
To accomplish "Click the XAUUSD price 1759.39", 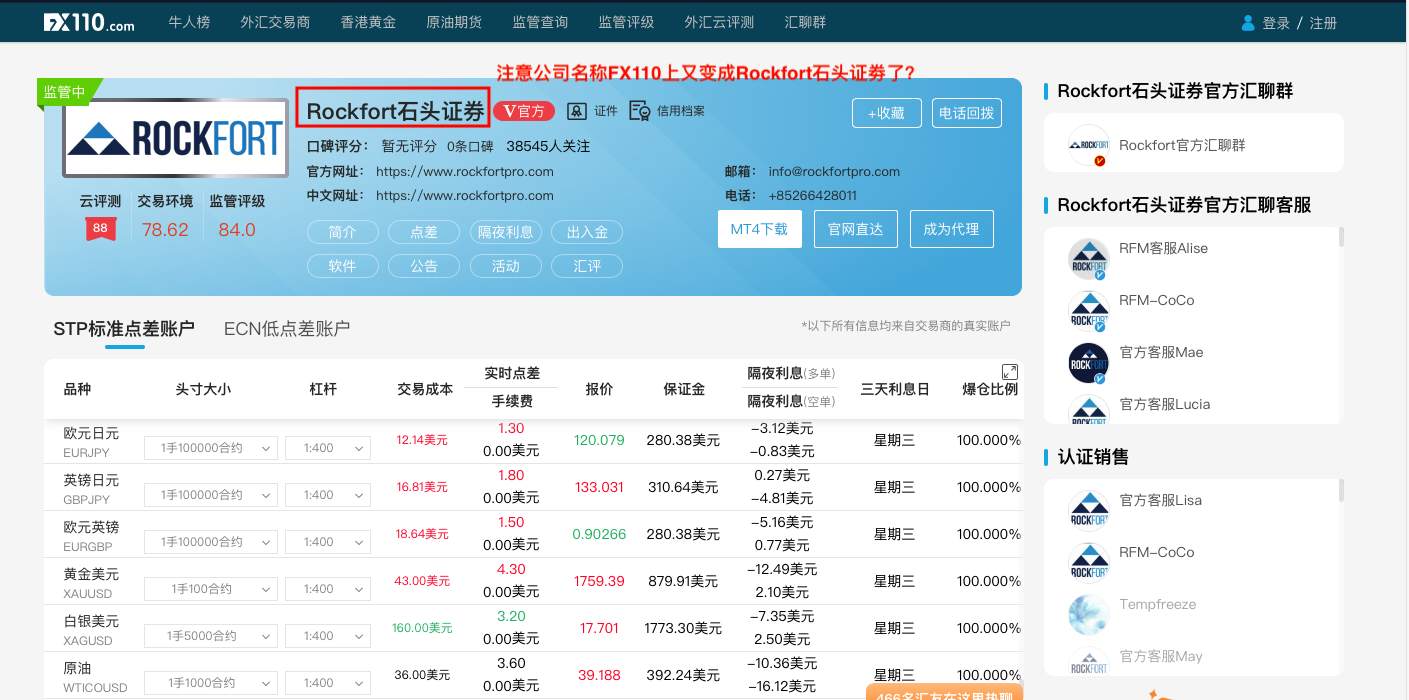I will point(599,581).
